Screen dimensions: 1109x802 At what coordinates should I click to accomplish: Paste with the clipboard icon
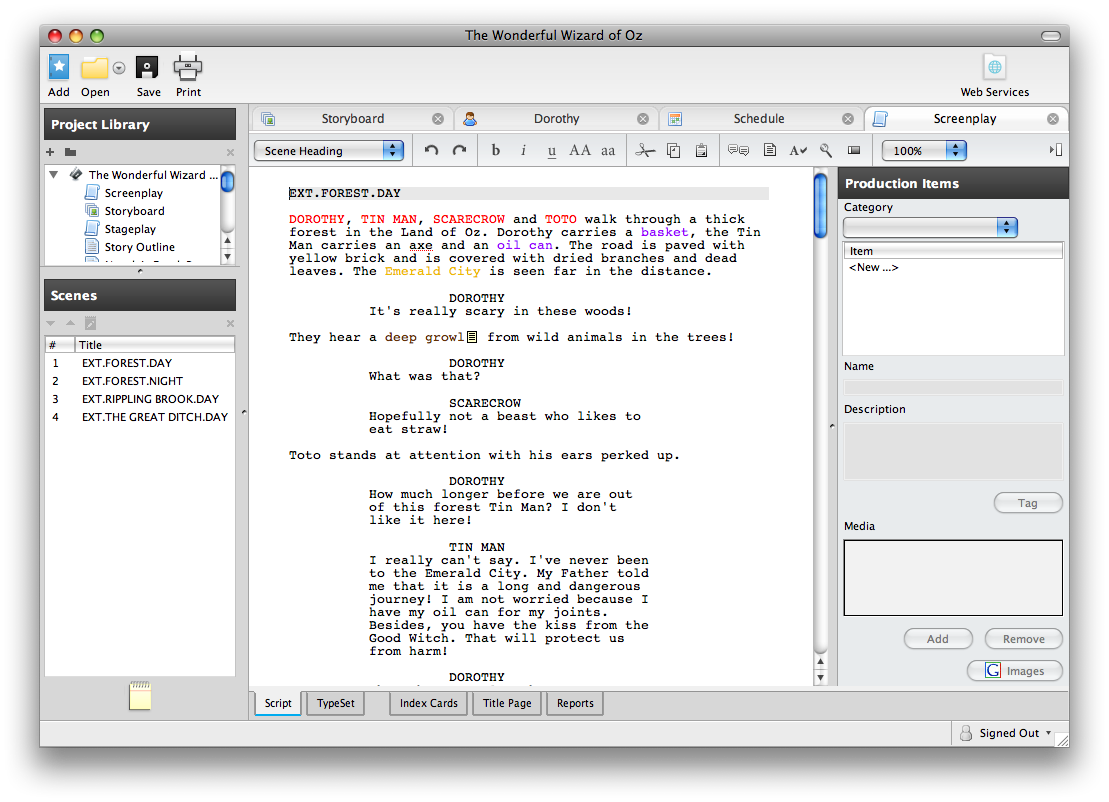pos(701,150)
